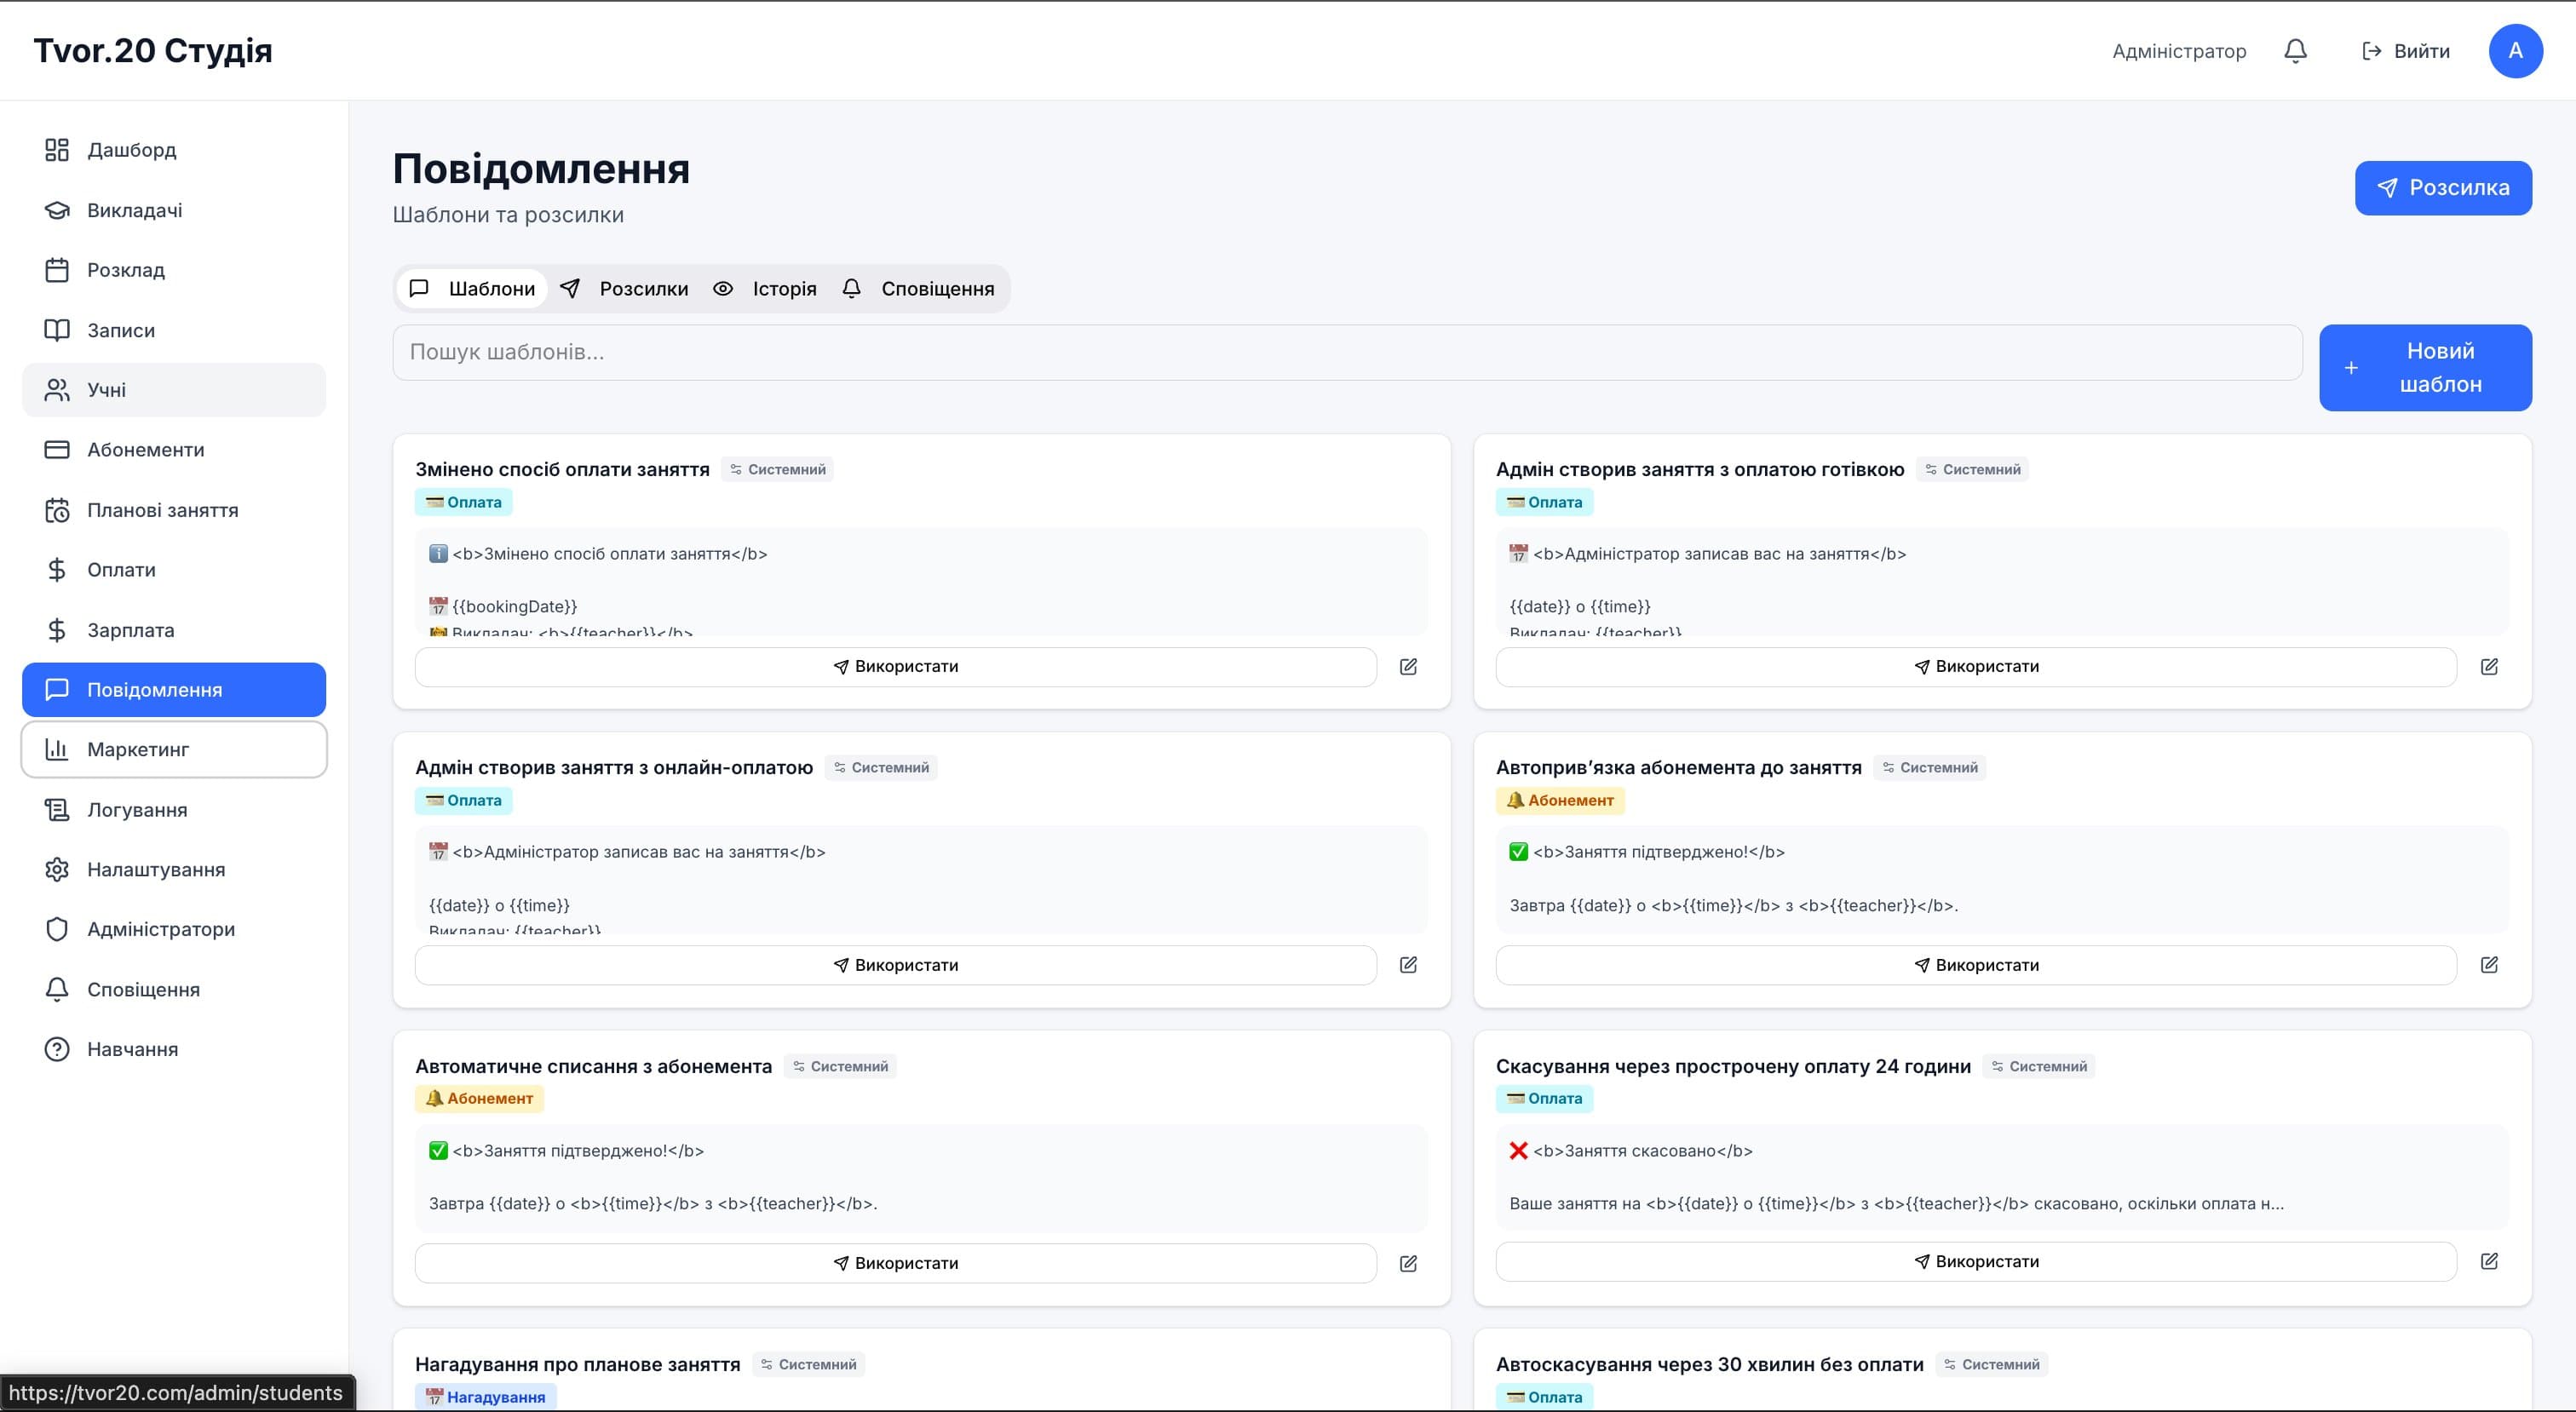This screenshot has width=2576, height=1412.
Task: Open Маркетинг section
Action: click(x=174, y=750)
